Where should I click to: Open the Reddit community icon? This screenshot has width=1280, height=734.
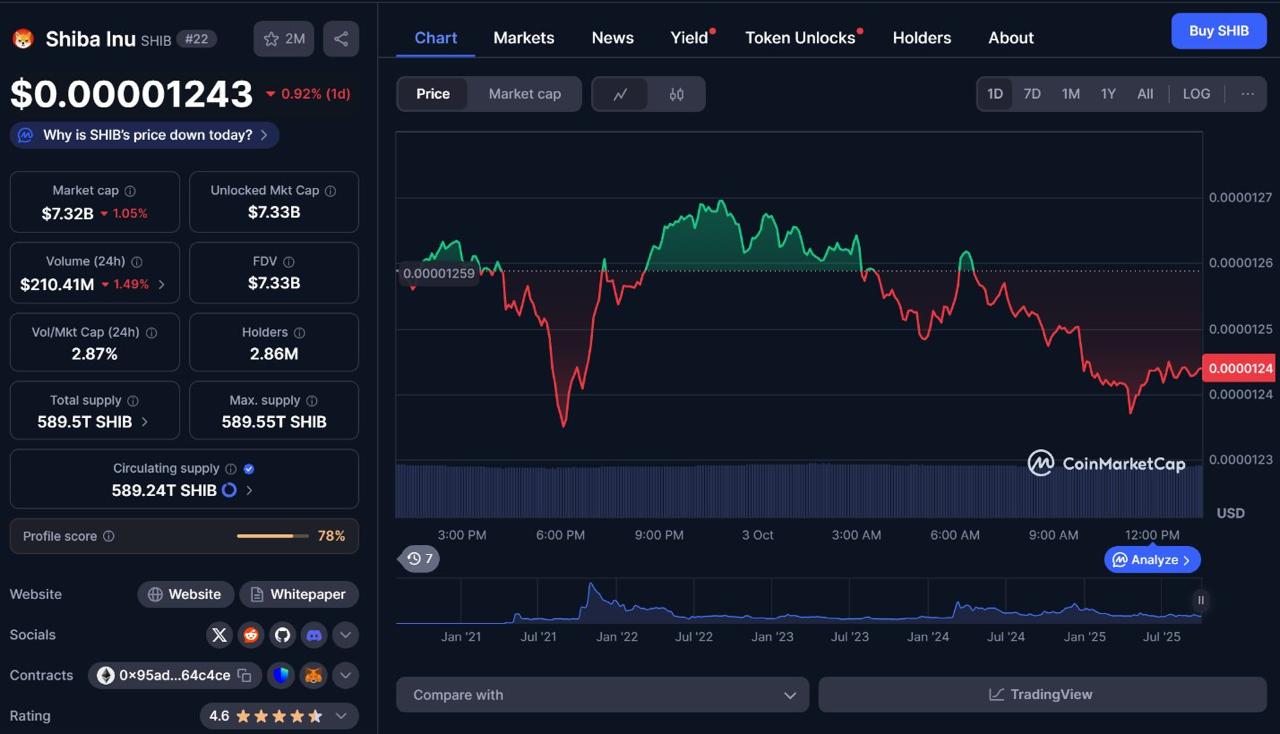click(x=250, y=635)
